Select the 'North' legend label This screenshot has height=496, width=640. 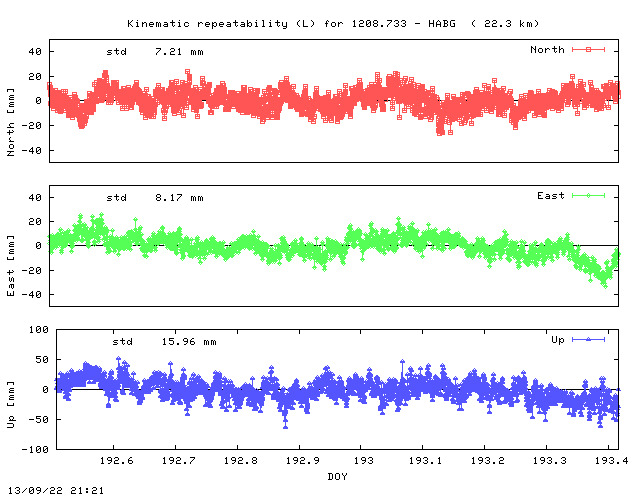pyautogui.click(x=547, y=50)
